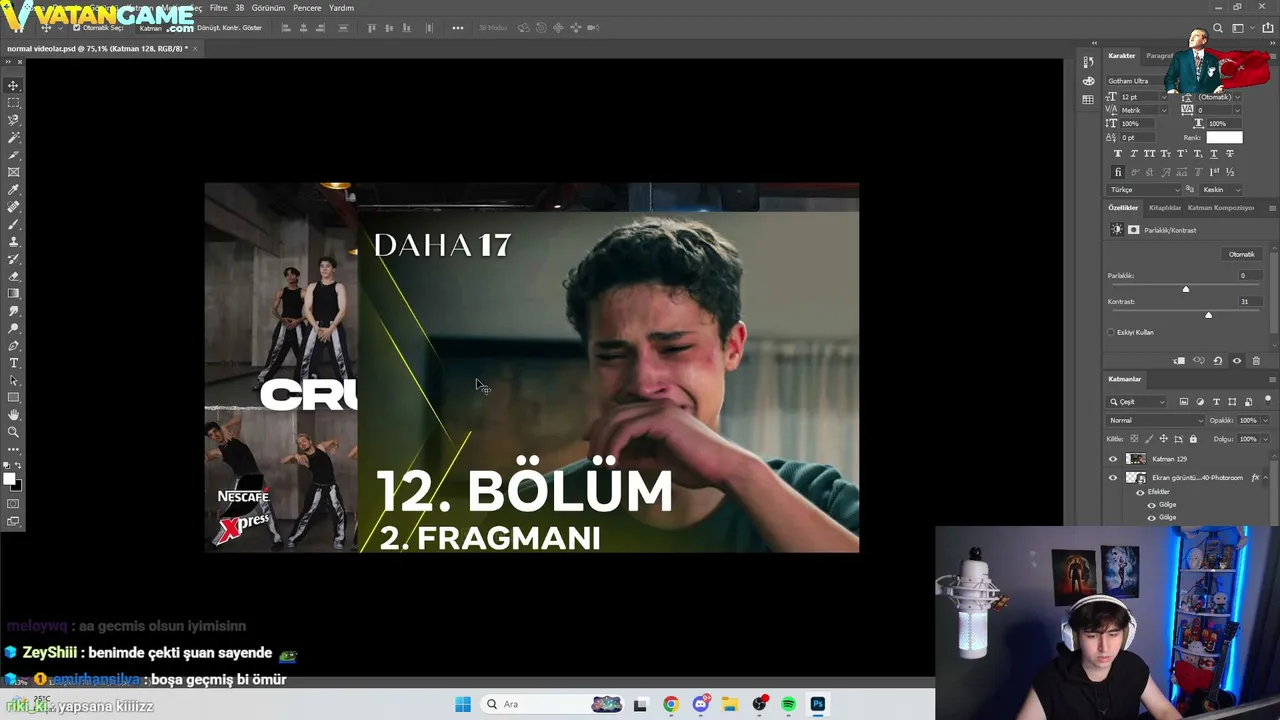This screenshot has height=720, width=1280.
Task: Open the Filtre menu
Action: 218,8
